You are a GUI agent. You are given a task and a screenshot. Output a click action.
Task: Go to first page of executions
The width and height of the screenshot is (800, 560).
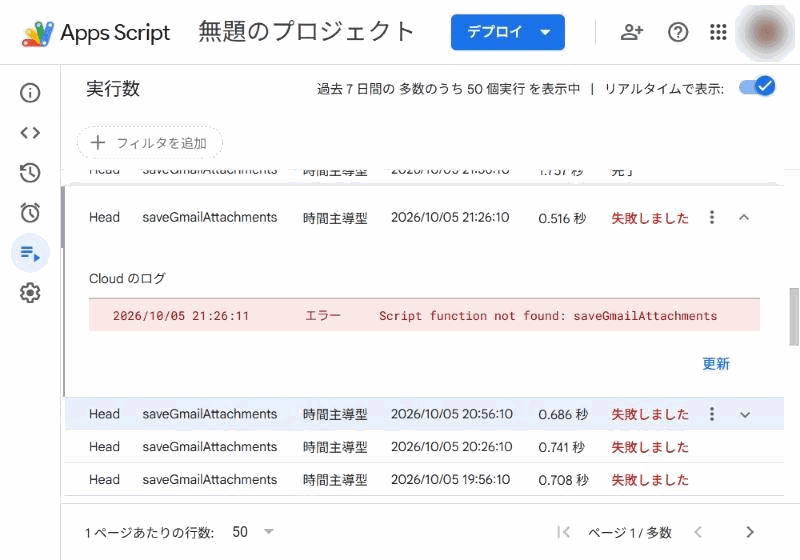coord(563,532)
